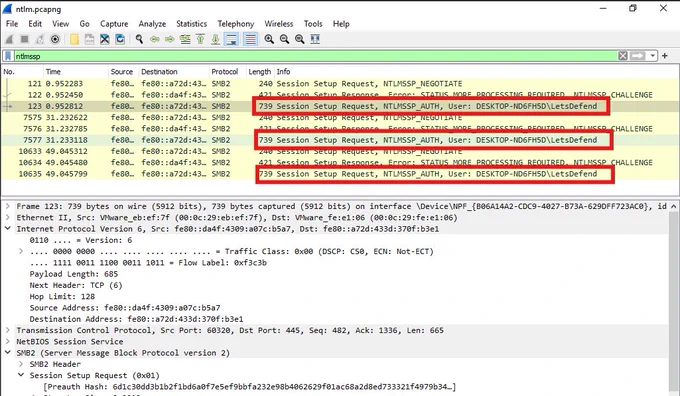The width and height of the screenshot is (680, 396).
Task: Sort by the Length column header
Action: (260, 72)
